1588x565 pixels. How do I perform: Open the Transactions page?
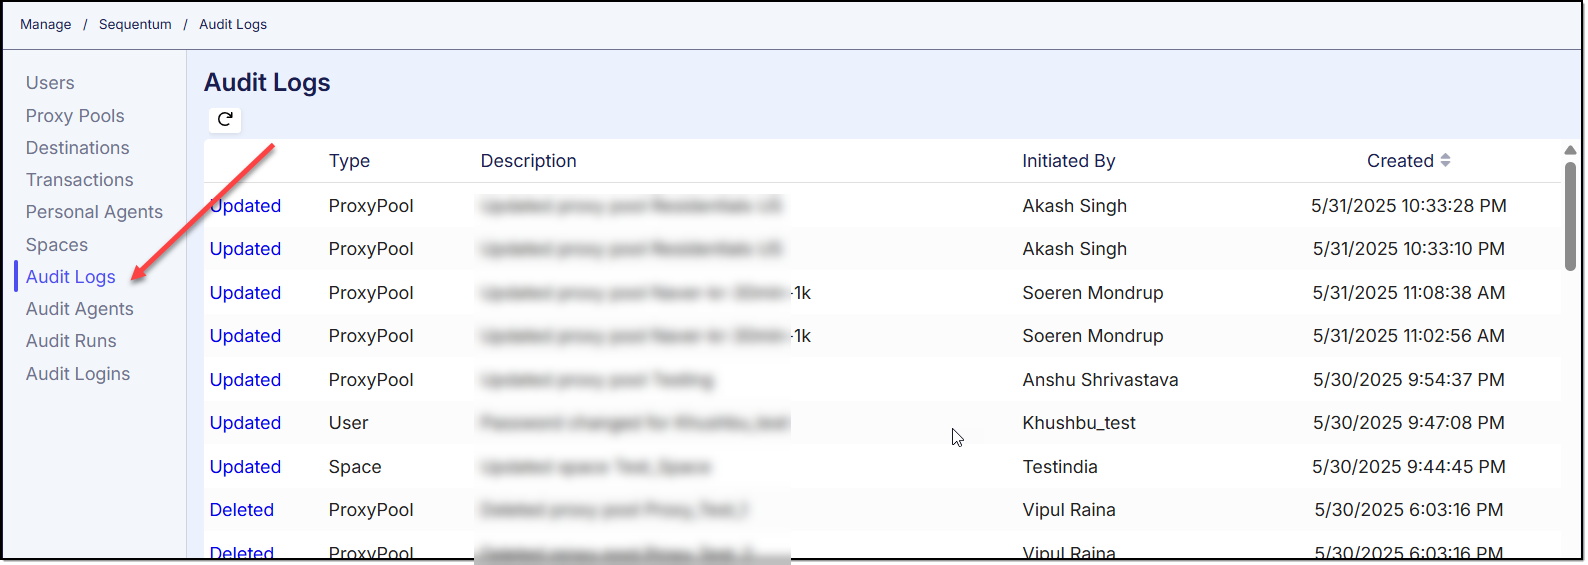tap(79, 180)
